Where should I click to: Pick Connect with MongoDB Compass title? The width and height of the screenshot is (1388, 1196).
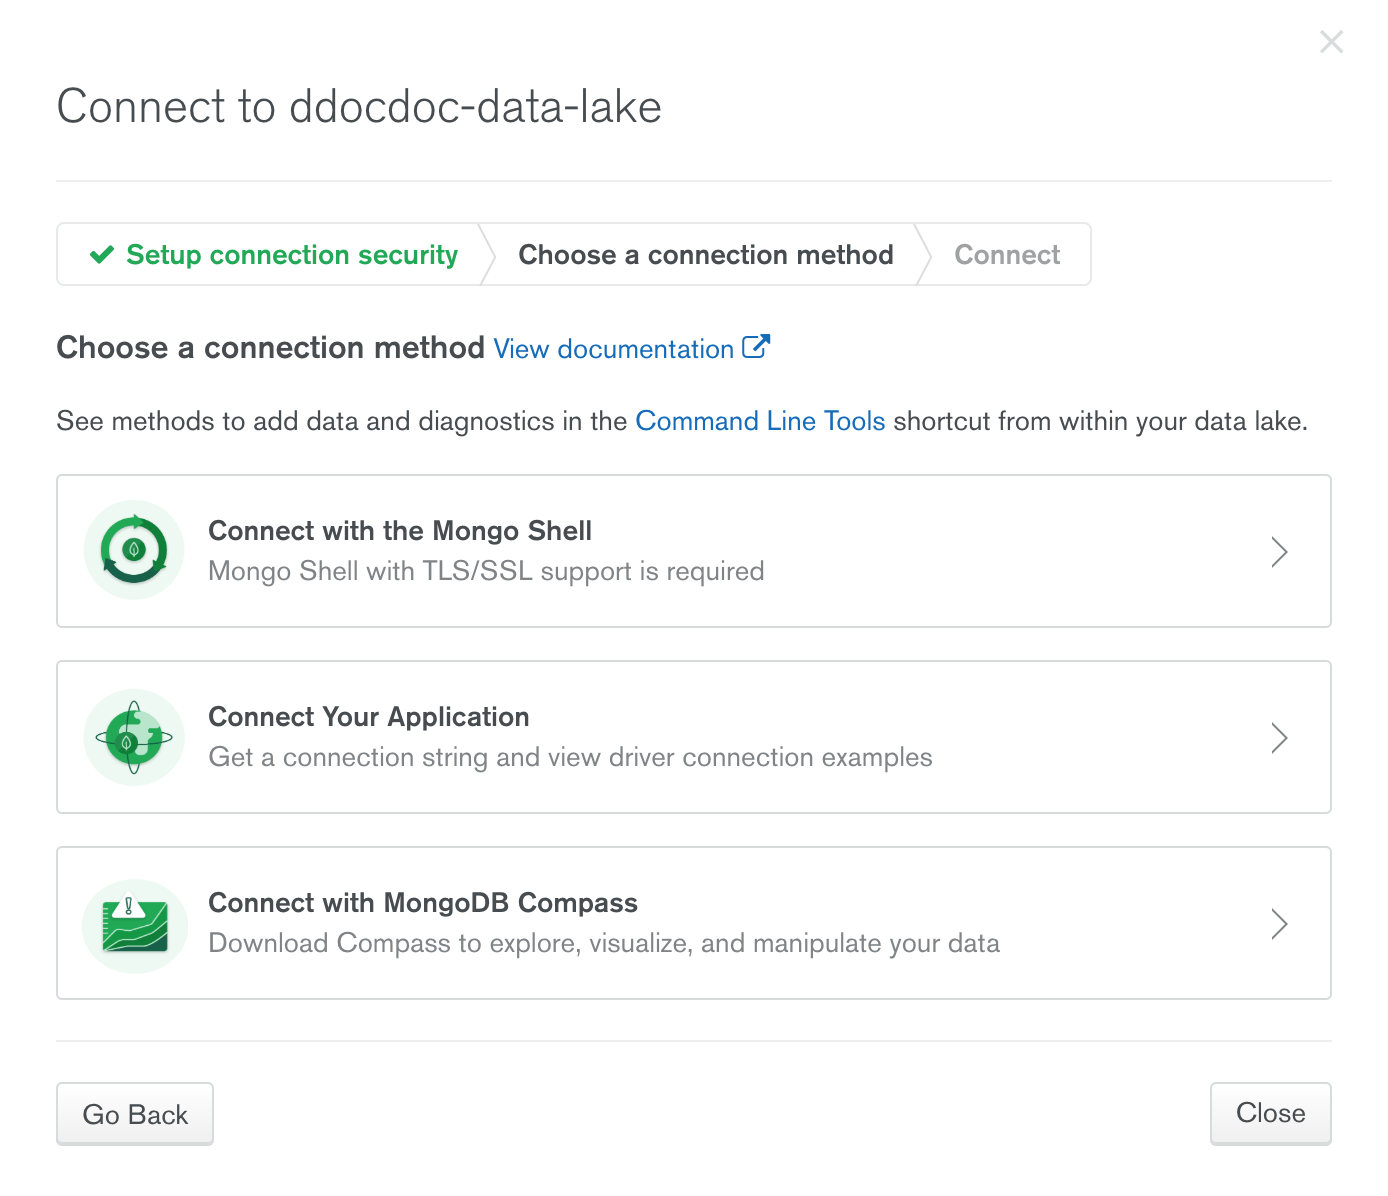point(423,903)
